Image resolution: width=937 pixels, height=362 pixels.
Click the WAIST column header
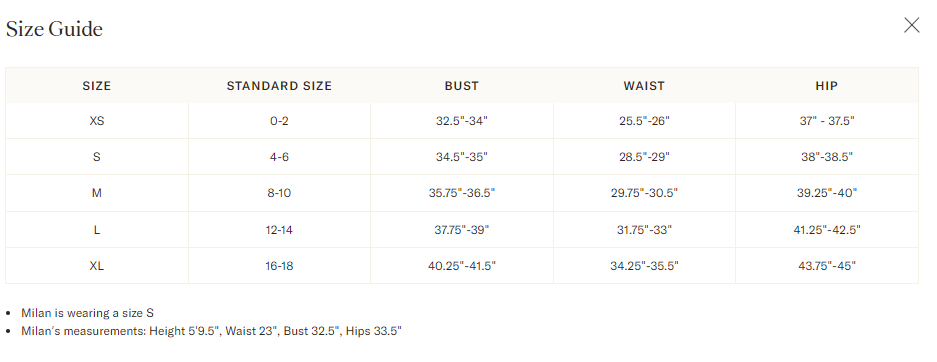pyautogui.click(x=644, y=86)
